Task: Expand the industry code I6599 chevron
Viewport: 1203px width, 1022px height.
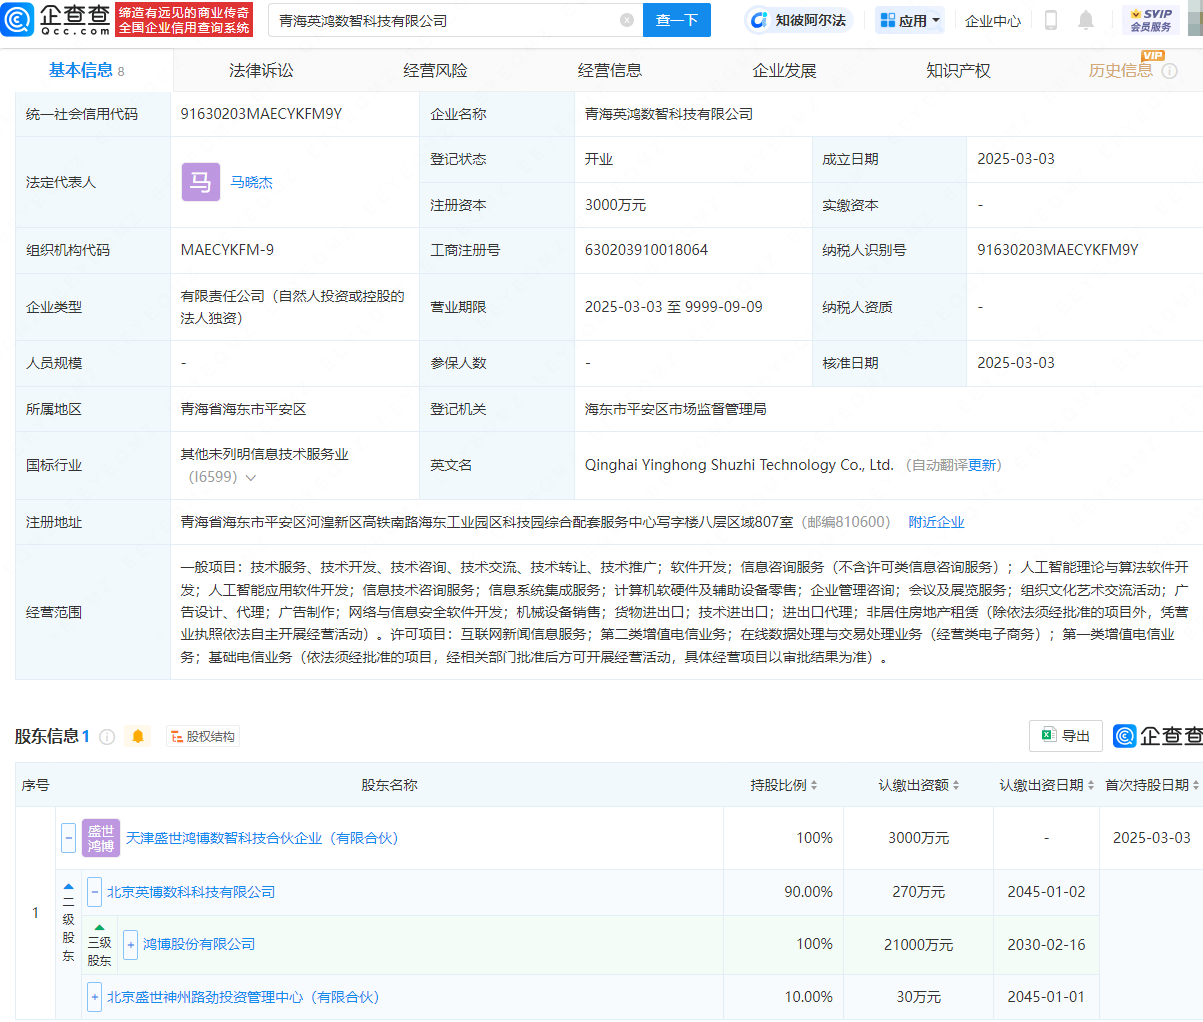Action: point(251,478)
